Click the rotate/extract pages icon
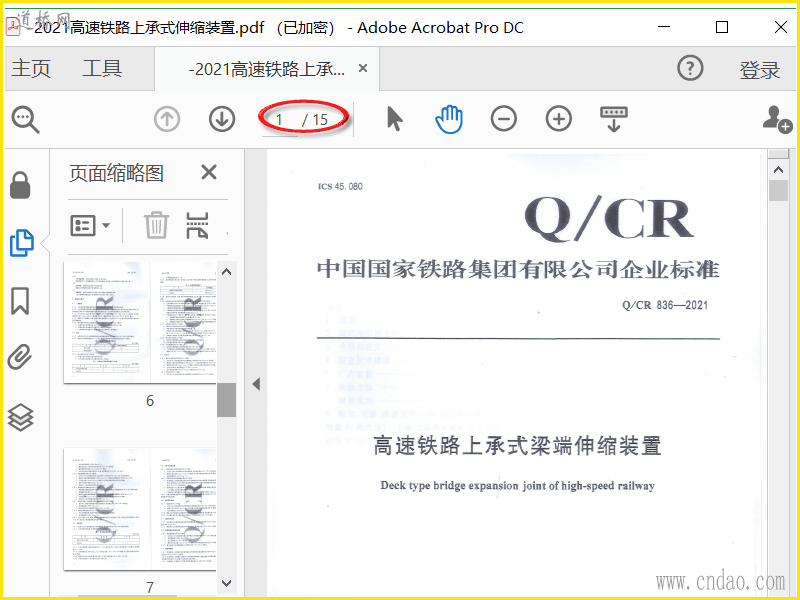The width and height of the screenshot is (800, 600). tap(197, 225)
